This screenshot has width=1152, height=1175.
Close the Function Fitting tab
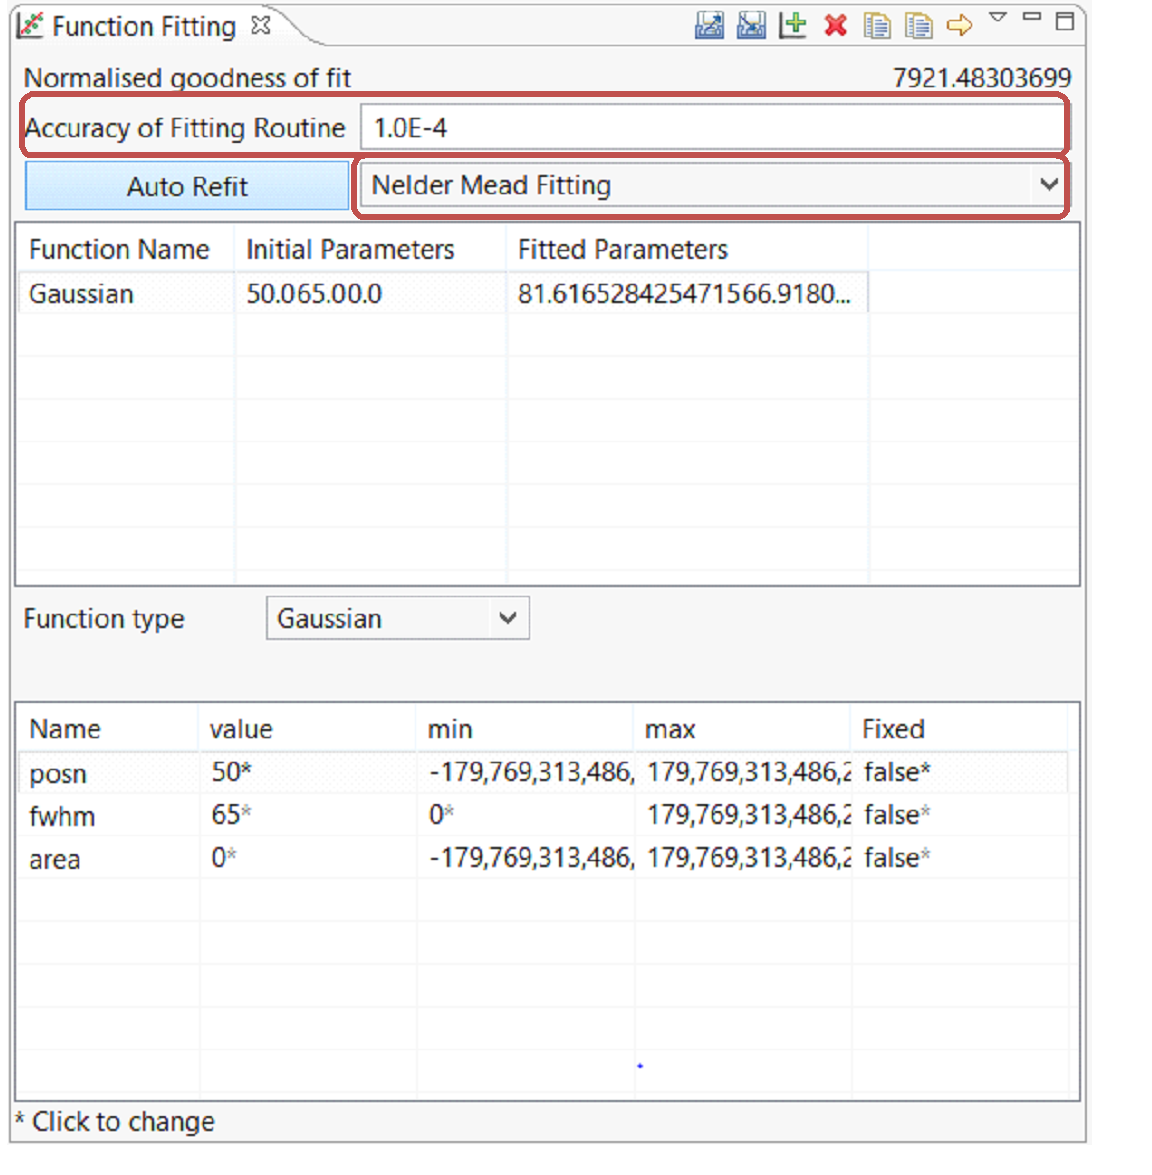click(261, 26)
